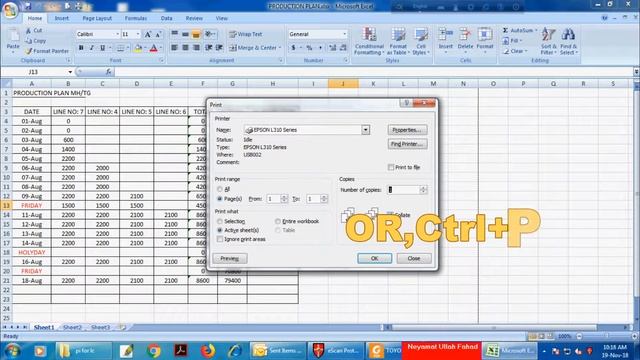Viewport: 640px width, 360px height.
Task: Open Conditional Formatting
Action: (369, 41)
